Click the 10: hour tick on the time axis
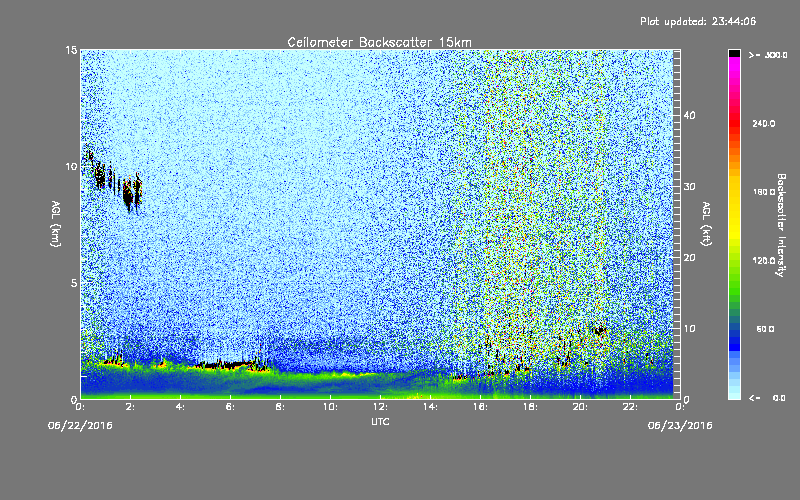The height and width of the screenshot is (500, 800). click(331, 407)
